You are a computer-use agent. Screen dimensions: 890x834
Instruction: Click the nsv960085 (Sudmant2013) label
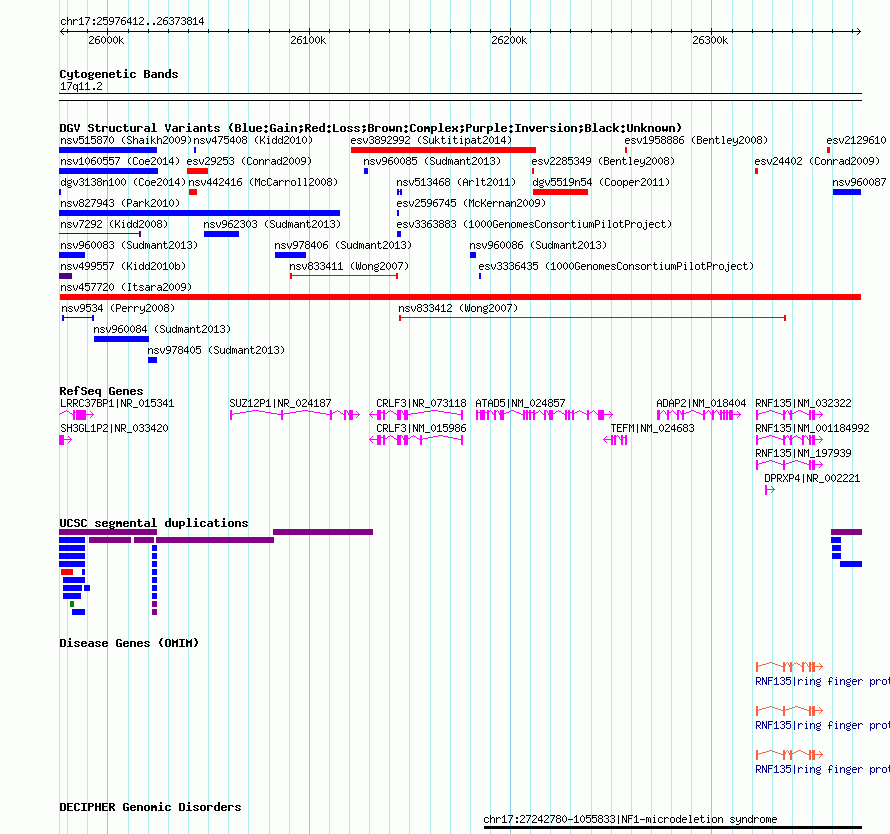click(x=432, y=161)
